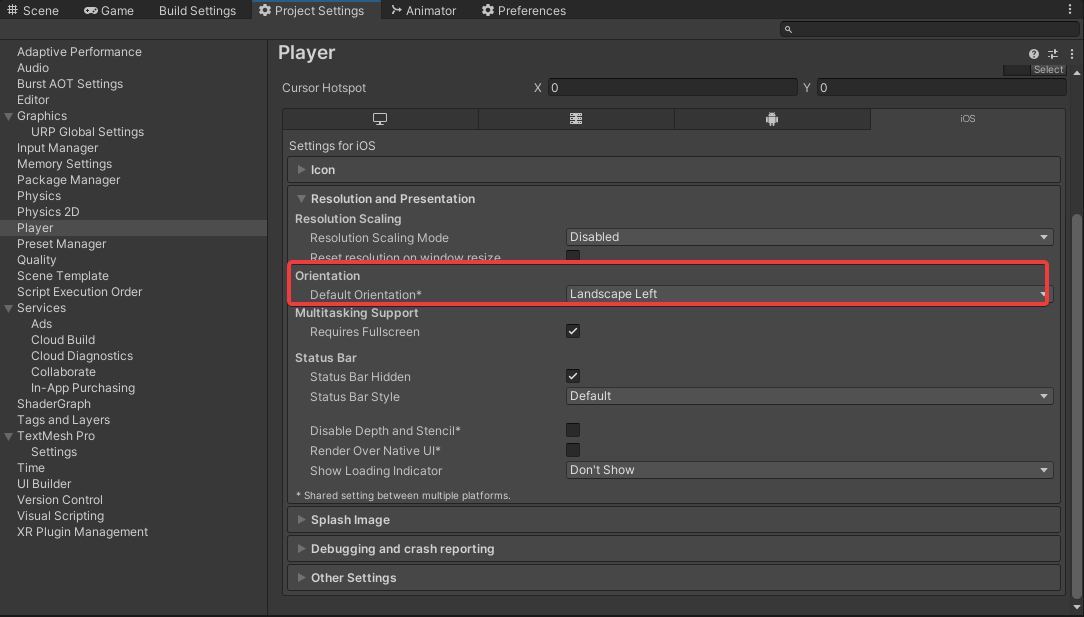Open the Default Orientation dropdown
The height and width of the screenshot is (617, 1084).
tap(808, 294)
